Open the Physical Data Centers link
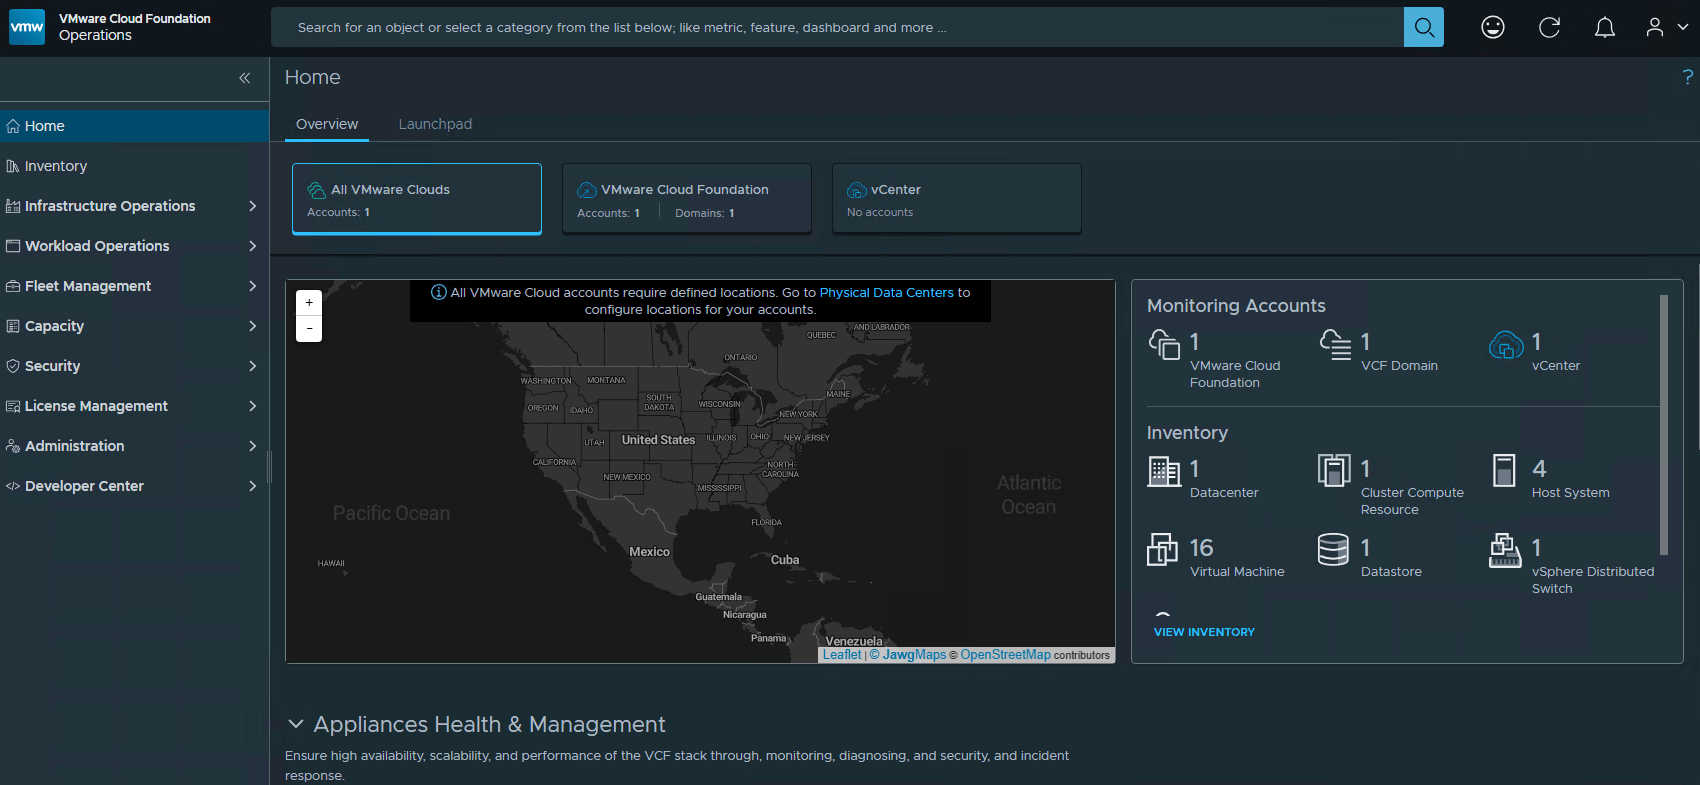Screen dimensions: 1700x785 point(887,293)
